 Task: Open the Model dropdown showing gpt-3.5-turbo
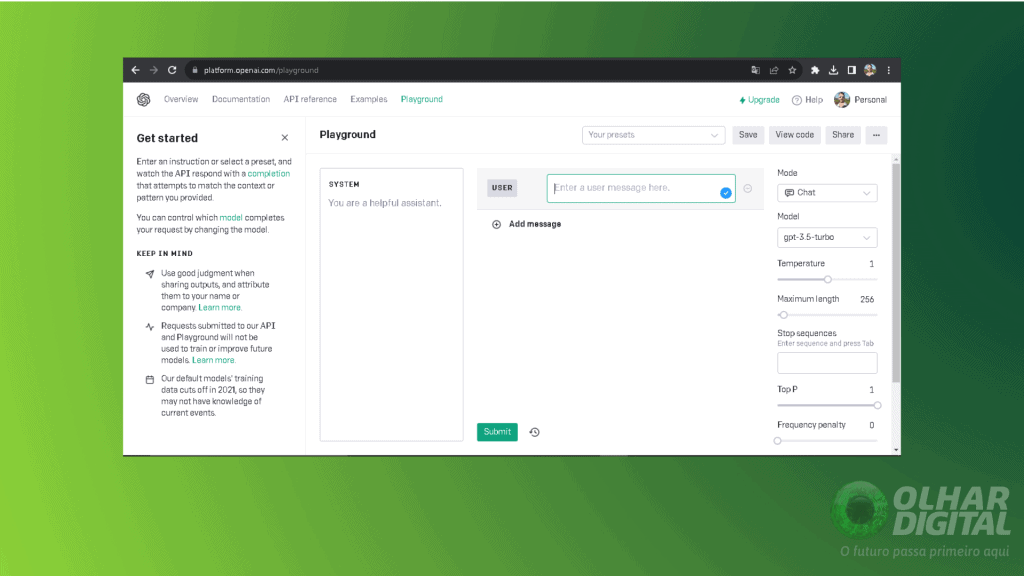827,237
